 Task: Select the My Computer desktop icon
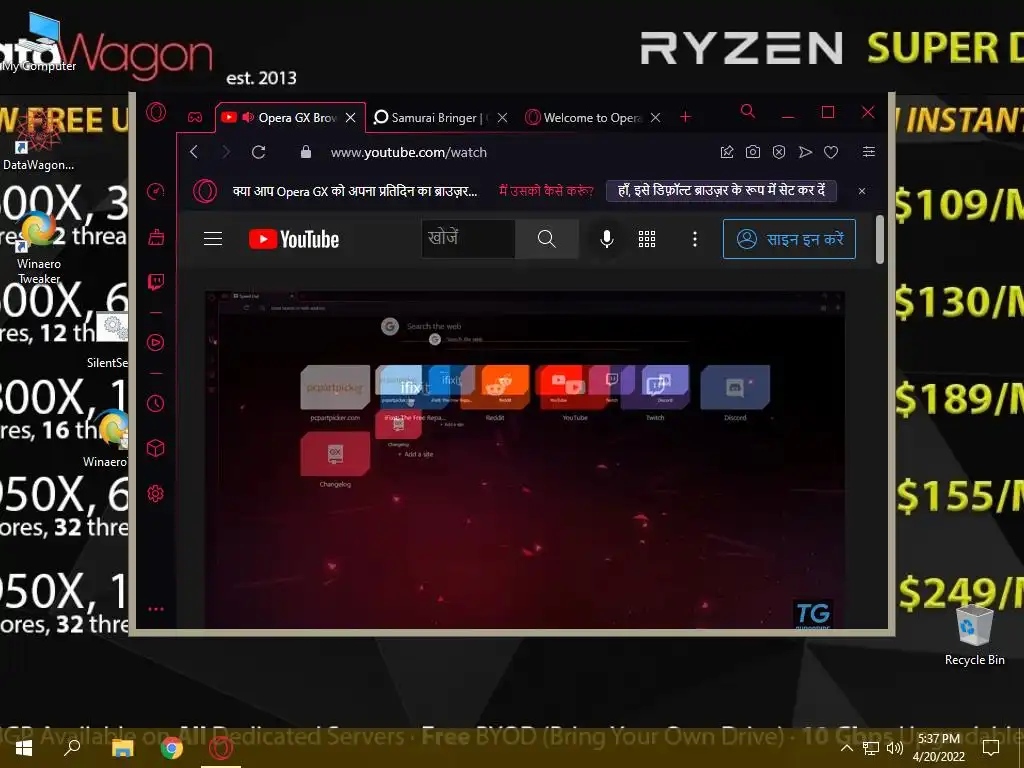[x=38, y=42]
